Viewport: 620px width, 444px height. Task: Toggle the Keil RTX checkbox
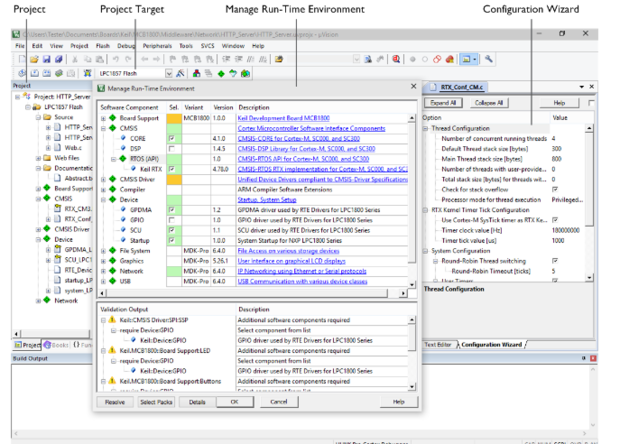tap(171, 169)
